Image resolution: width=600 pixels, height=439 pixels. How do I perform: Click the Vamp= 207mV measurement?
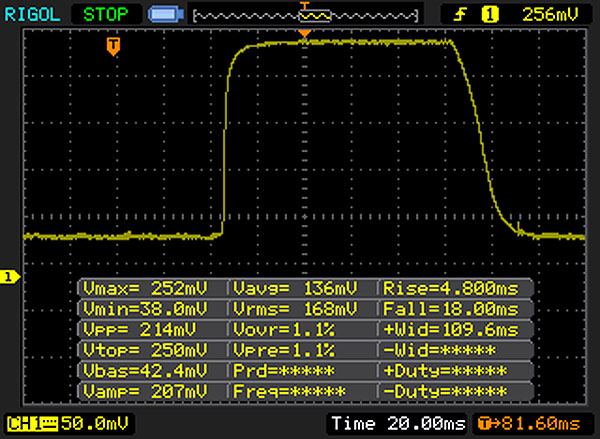point(145,391)
